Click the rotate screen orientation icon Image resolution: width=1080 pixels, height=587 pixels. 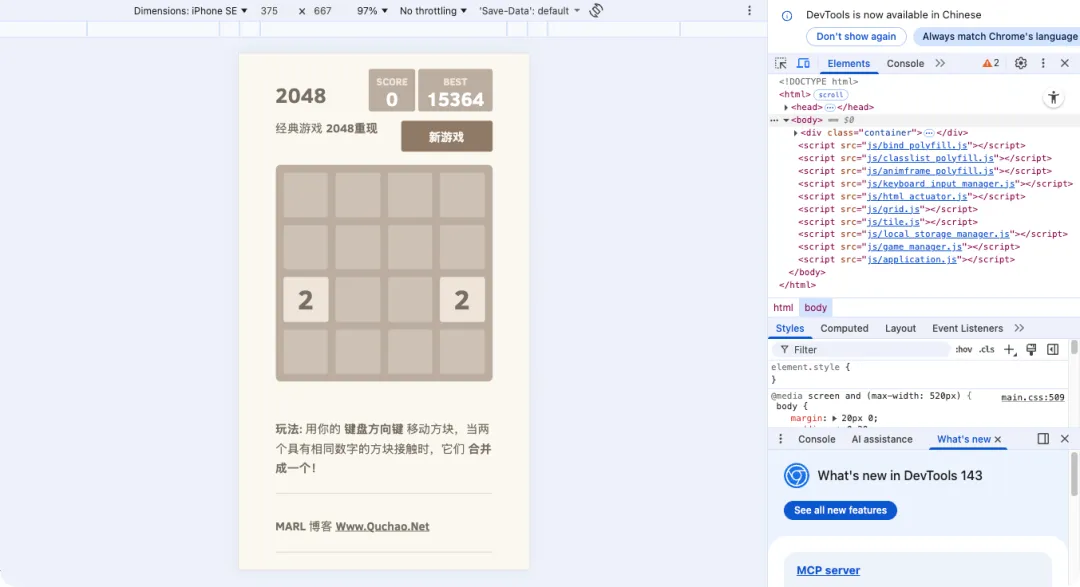(596, 11)
